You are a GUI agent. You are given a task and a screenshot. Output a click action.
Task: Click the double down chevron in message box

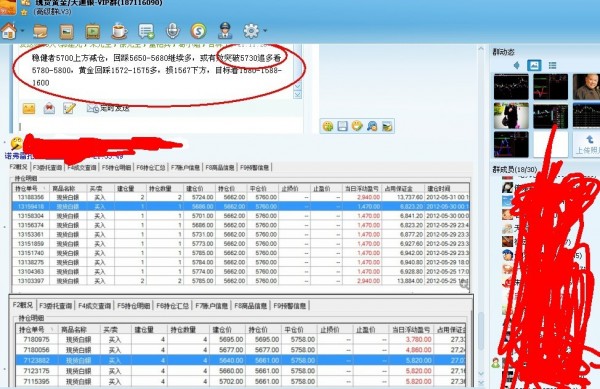[x=298, y=94]
